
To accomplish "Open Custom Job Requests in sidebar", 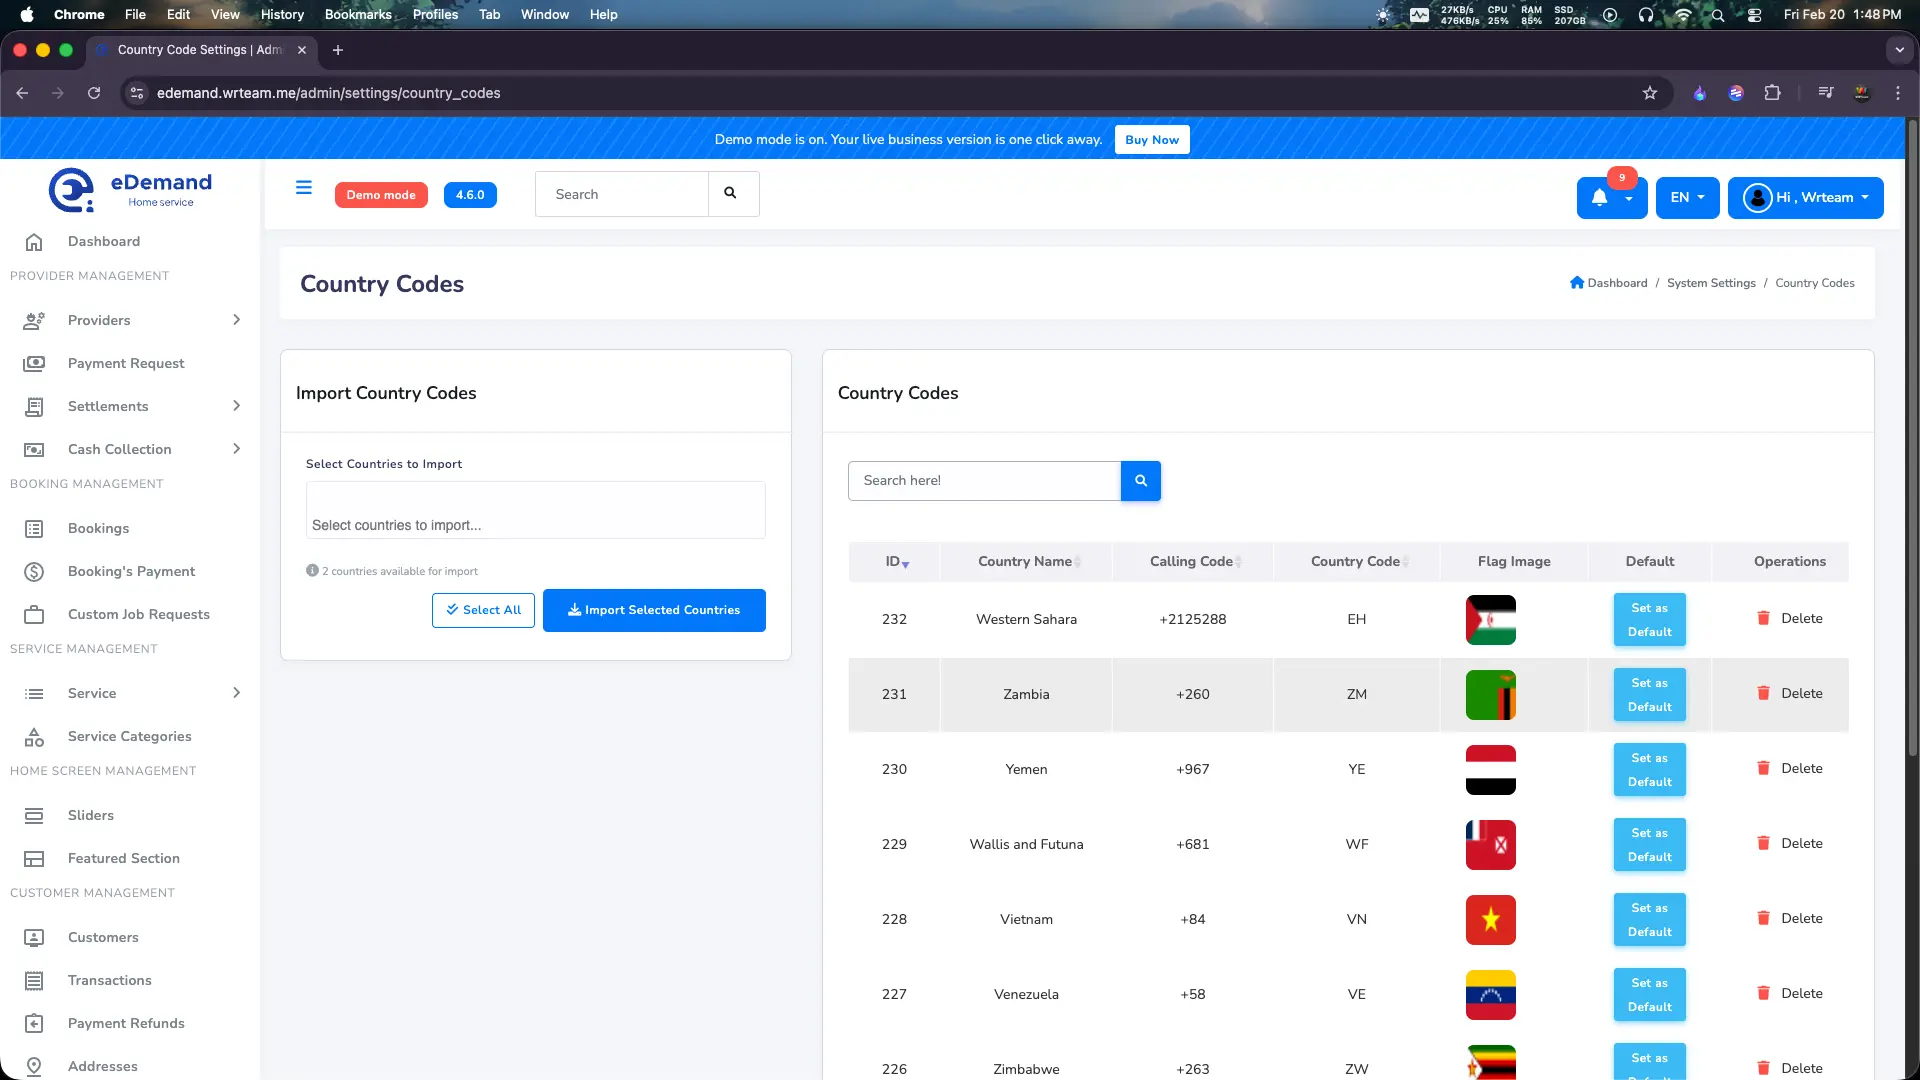I will click(x=138, y=614).
